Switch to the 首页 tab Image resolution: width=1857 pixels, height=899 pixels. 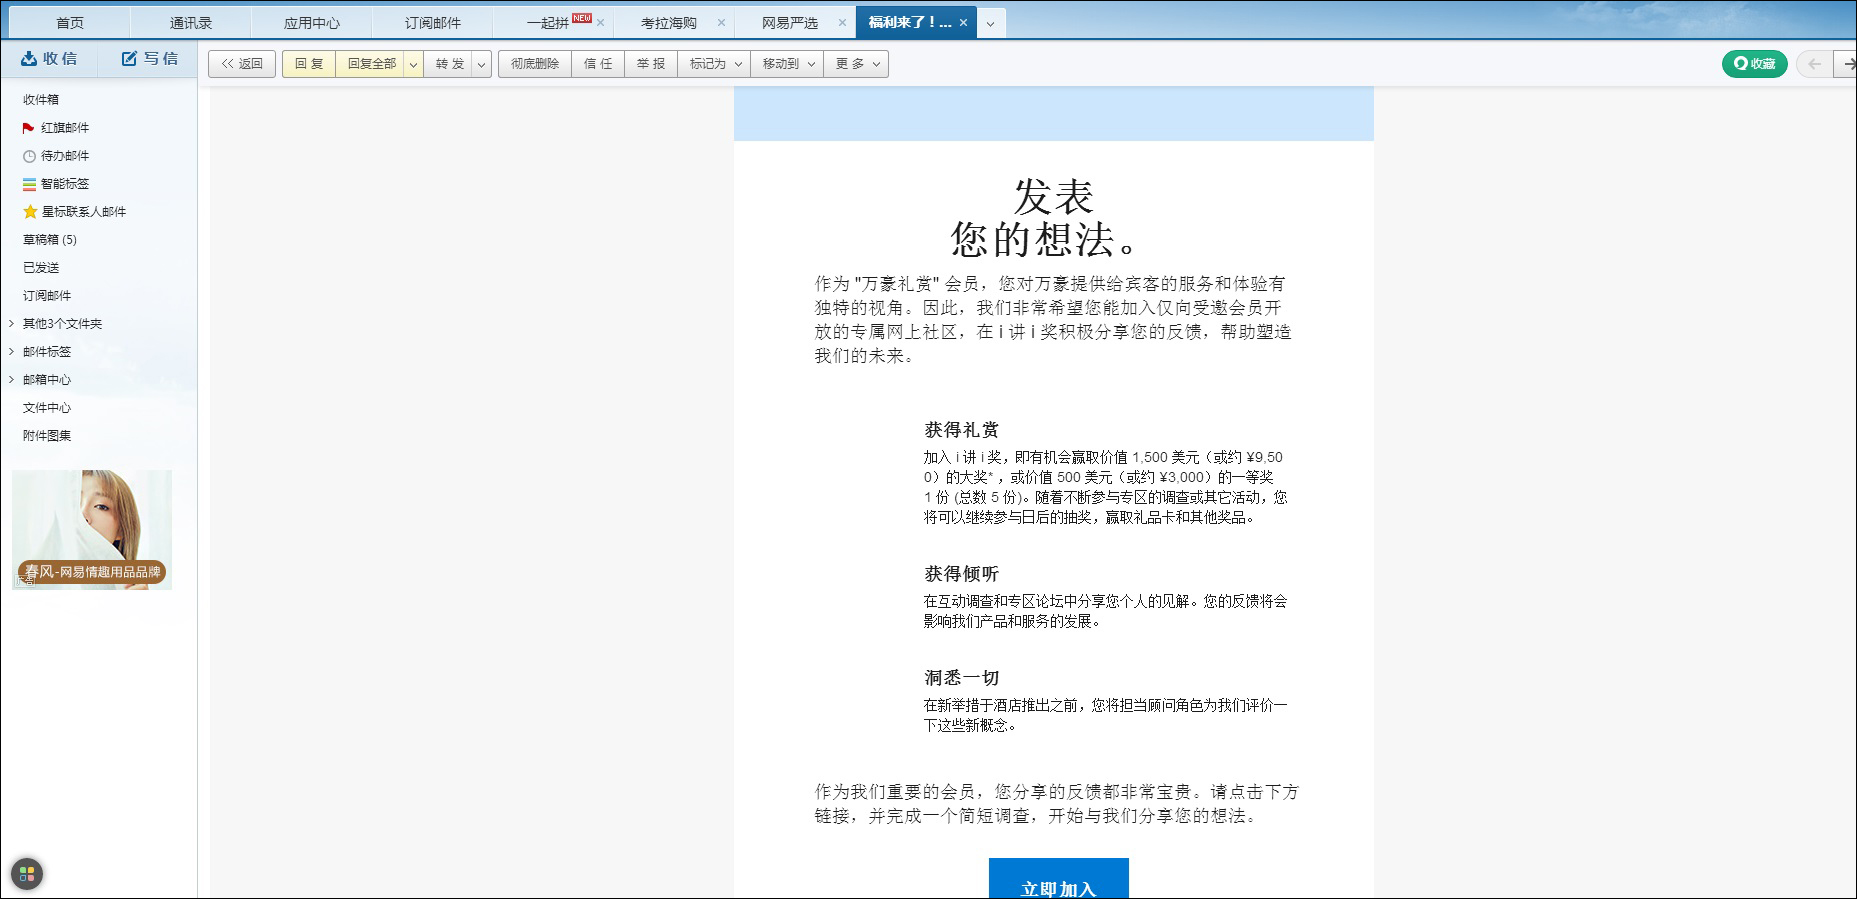point(70,23)
